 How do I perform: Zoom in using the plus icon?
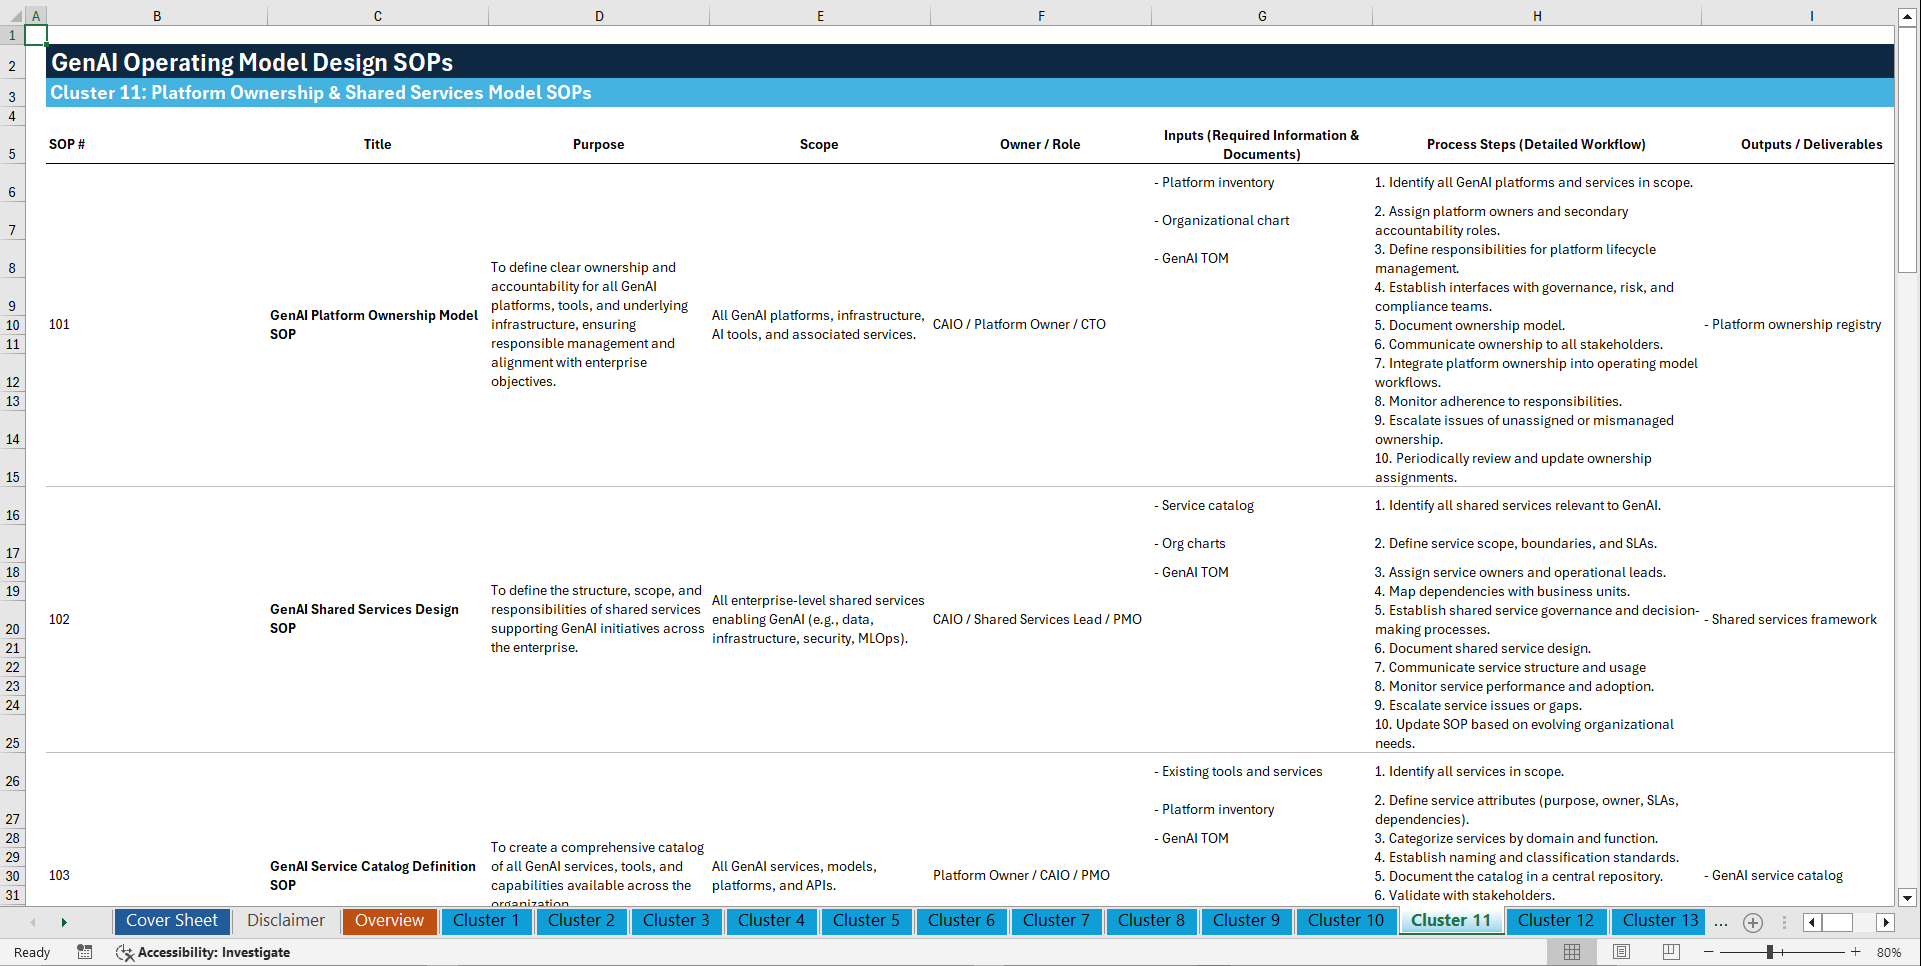(x=1857, y=952)
